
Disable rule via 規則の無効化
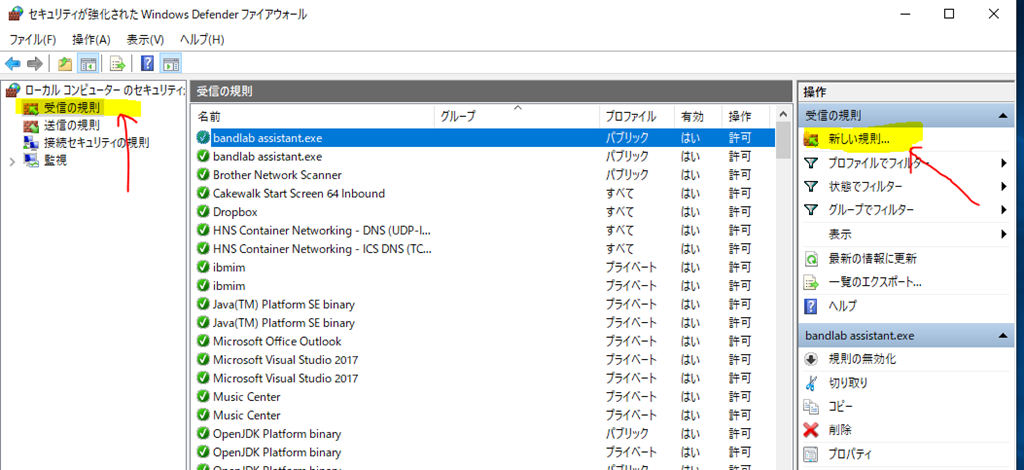pyautogui.click(x=861, y=359)
